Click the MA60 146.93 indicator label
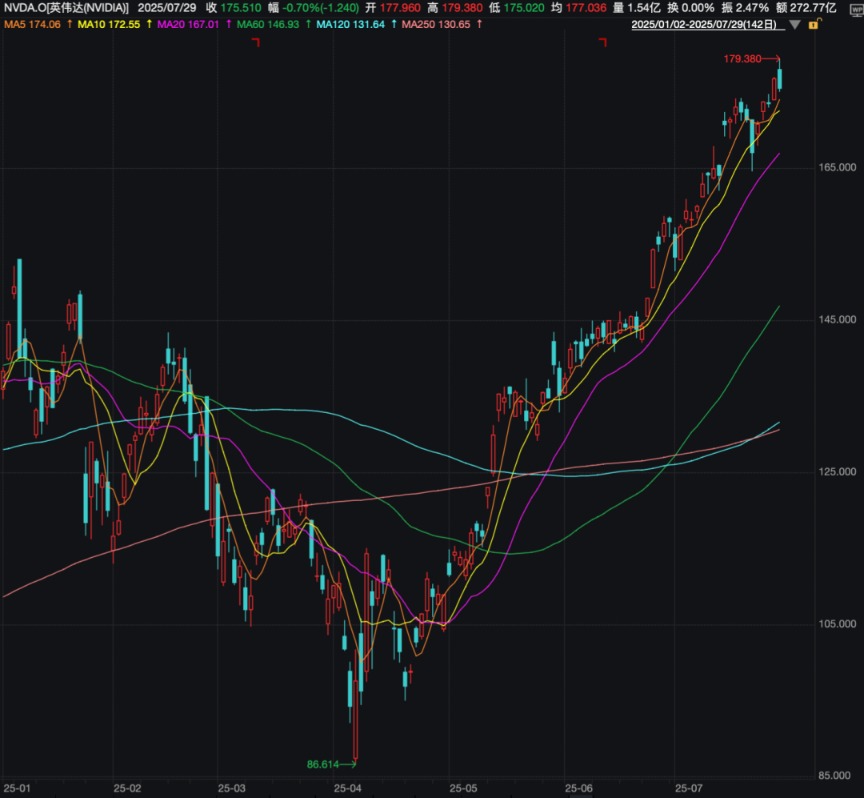The image size is (864, 798). pyautogui.click(x=268, y=25)
